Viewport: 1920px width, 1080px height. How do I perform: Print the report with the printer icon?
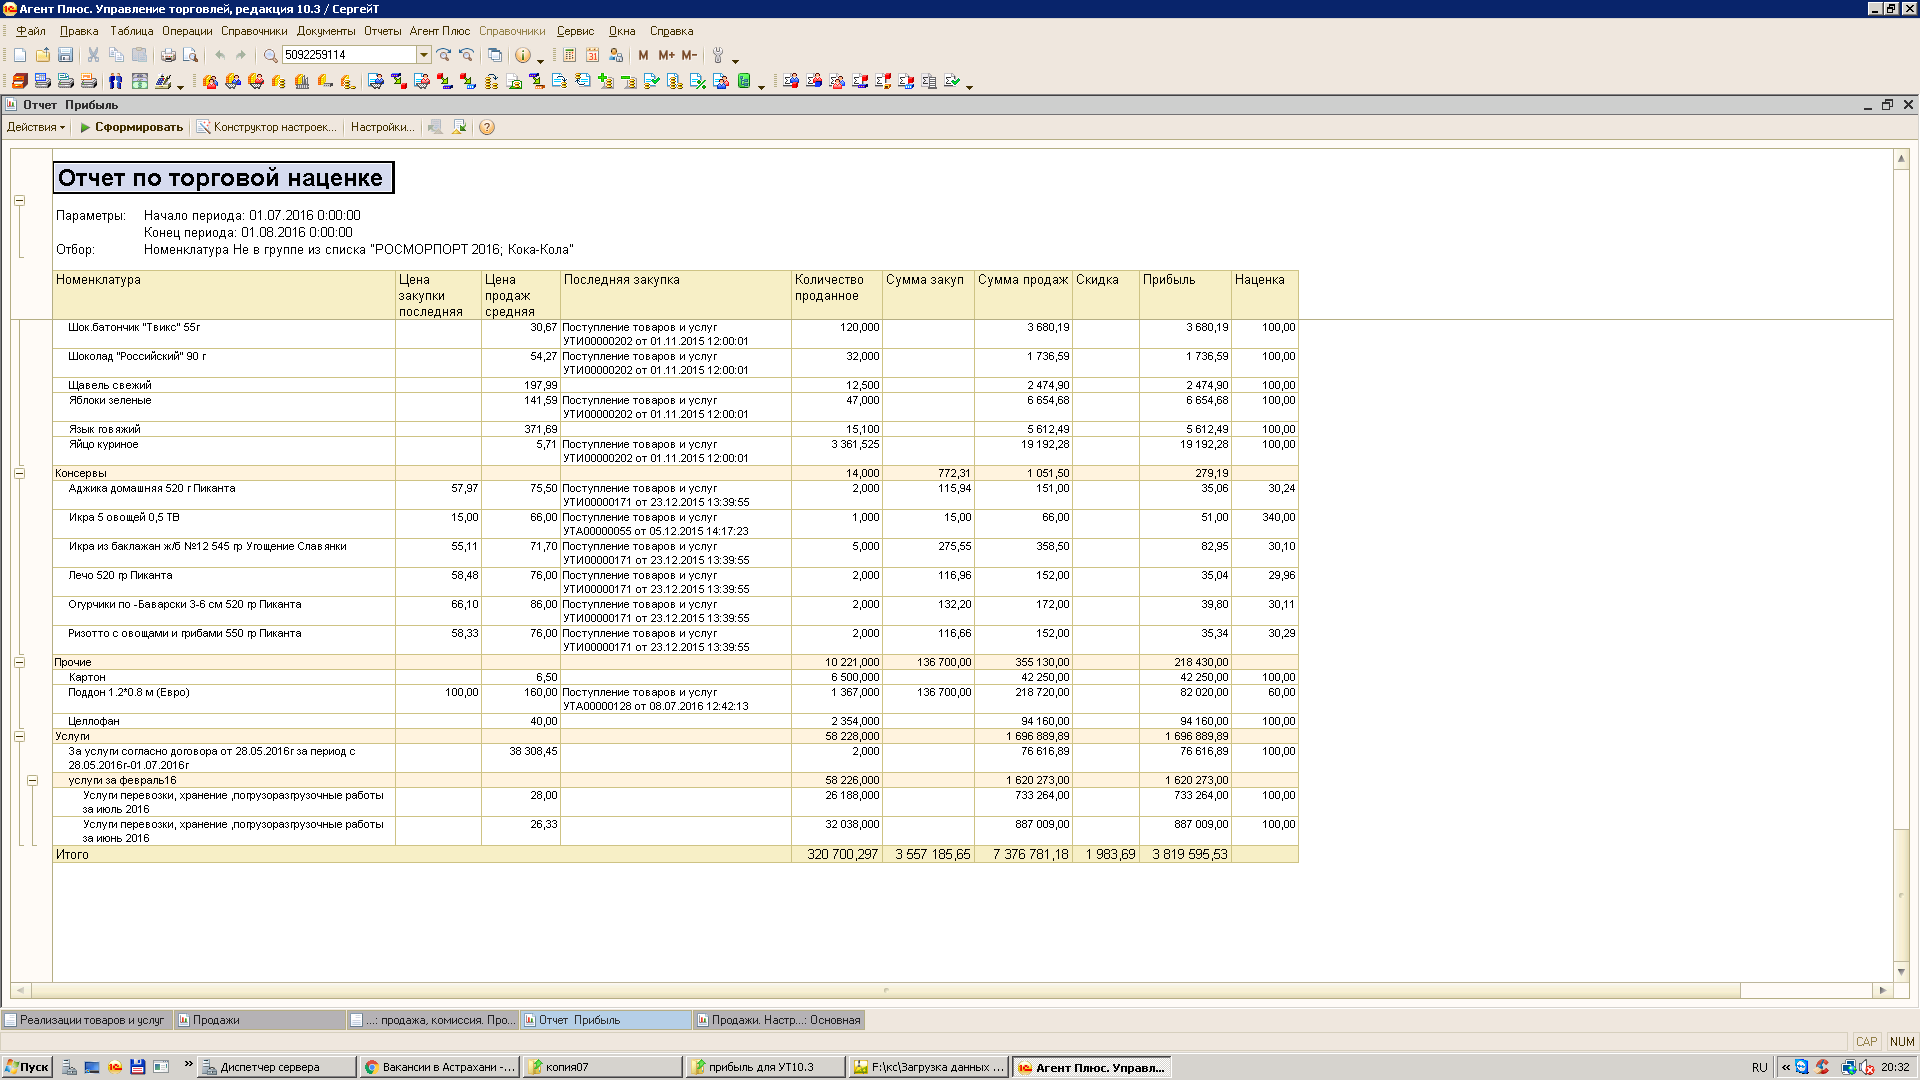(x=168, y=55)
